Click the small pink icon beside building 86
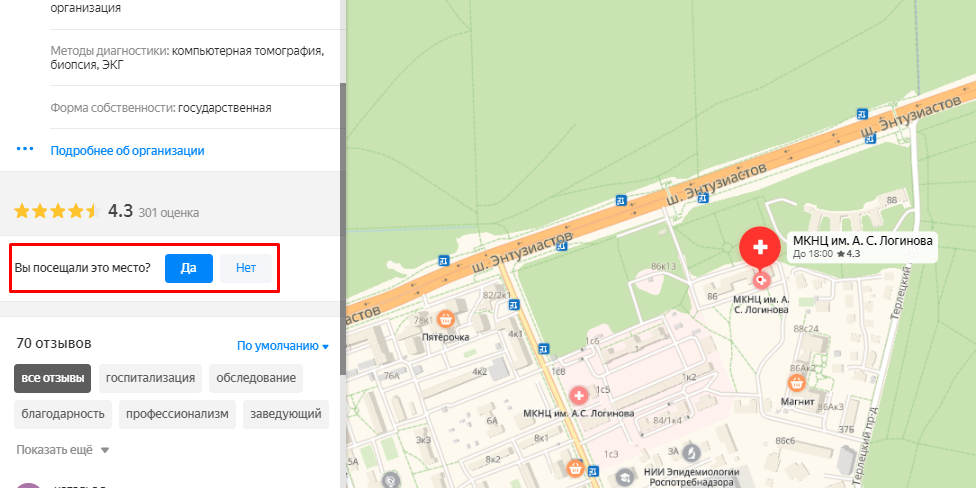This screenshot has height=488, width=976. click(759, 280)
